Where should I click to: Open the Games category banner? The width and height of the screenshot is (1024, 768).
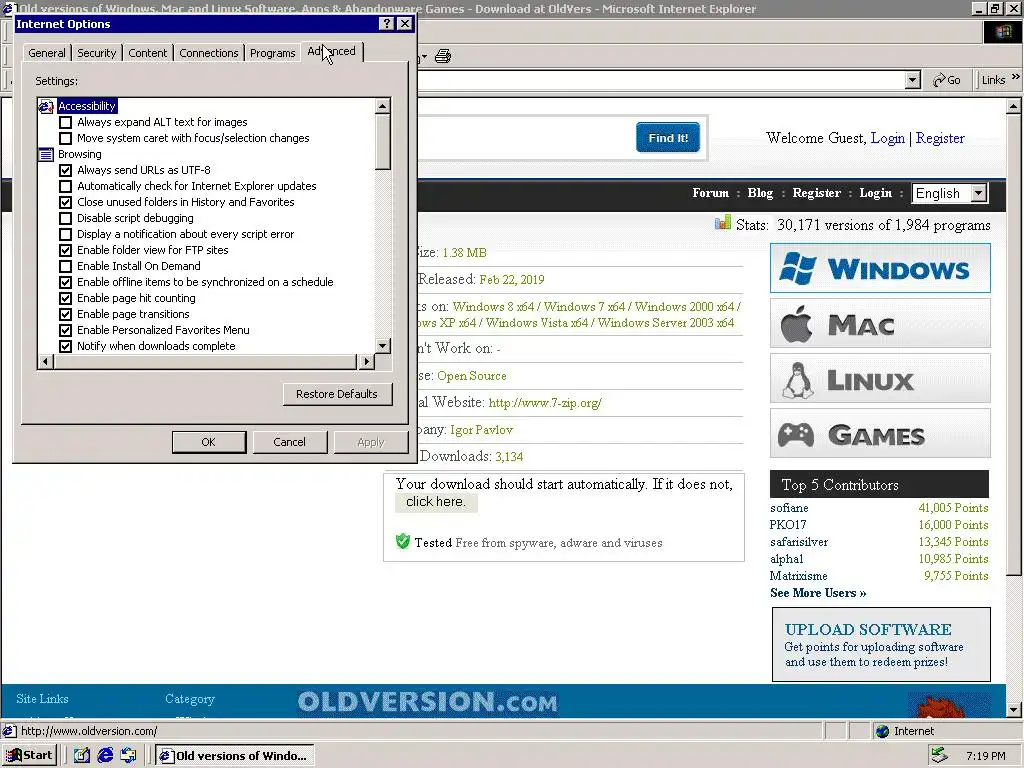(880, 434)
